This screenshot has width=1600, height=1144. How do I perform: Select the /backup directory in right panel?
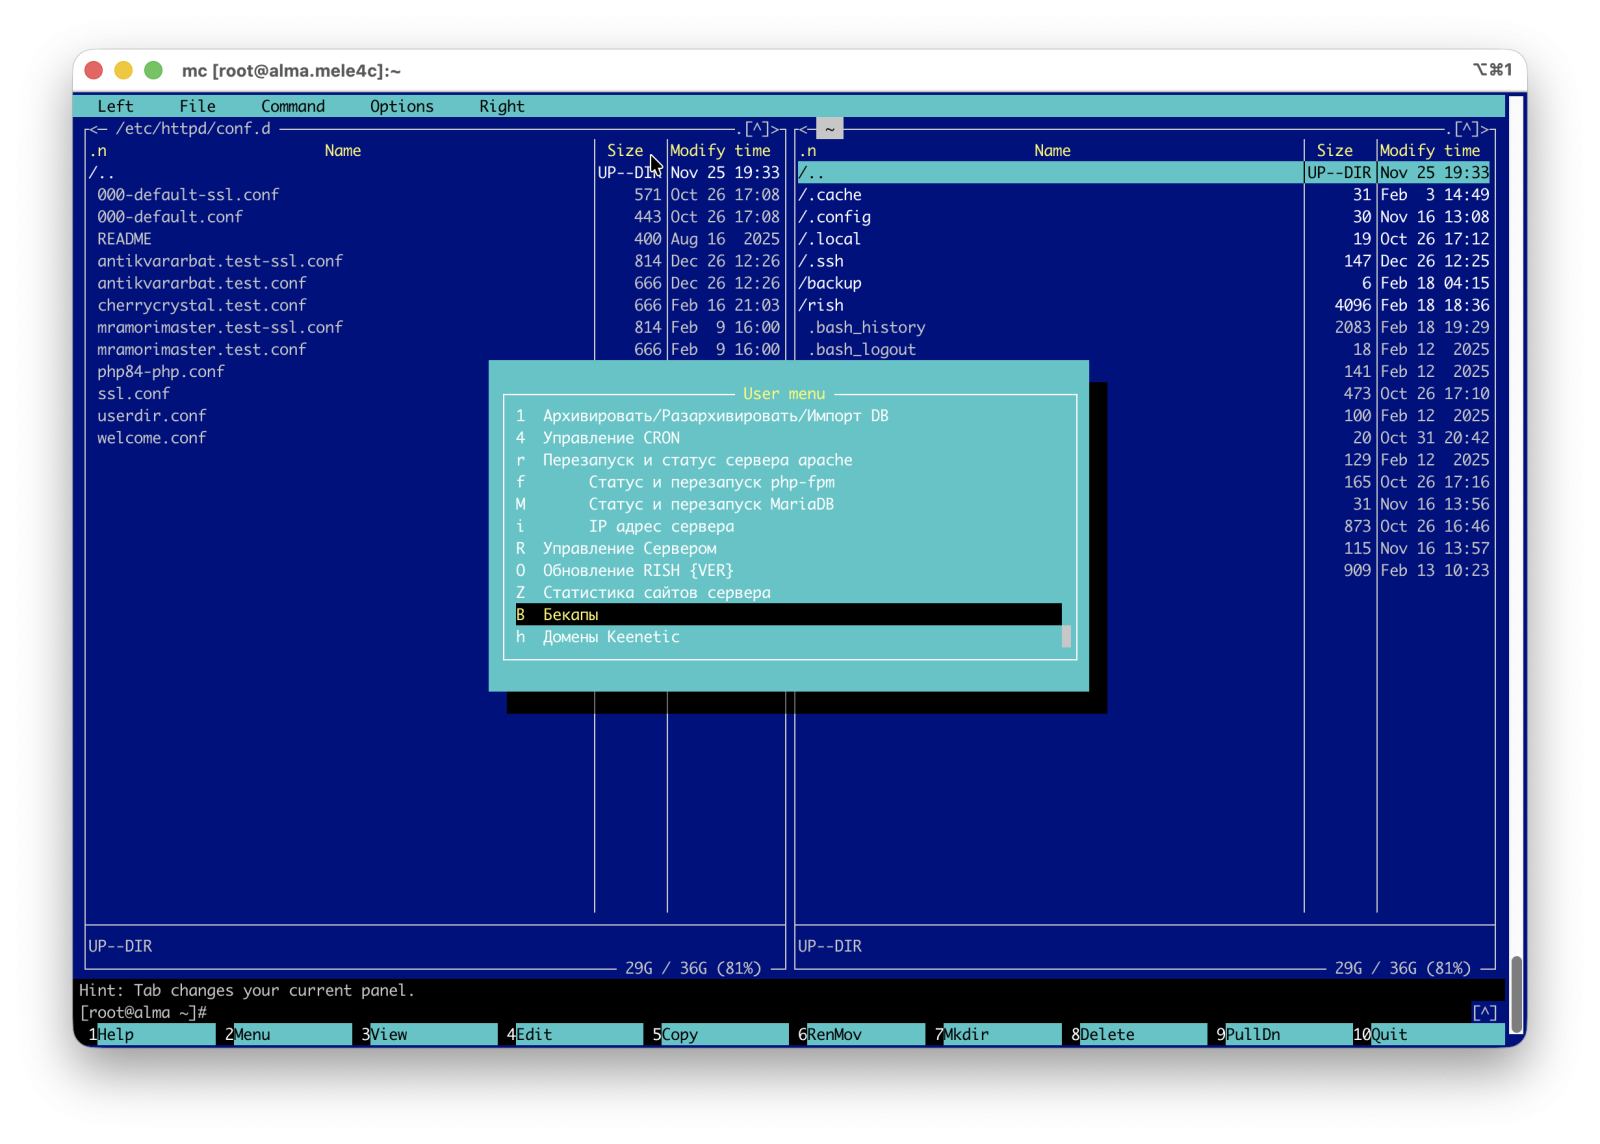click(x=830, y=283)
